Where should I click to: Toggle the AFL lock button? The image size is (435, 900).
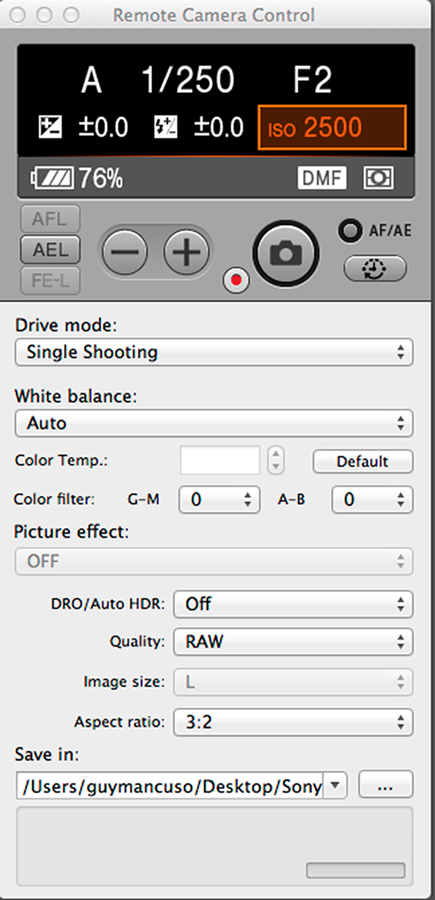pos(50,219)
